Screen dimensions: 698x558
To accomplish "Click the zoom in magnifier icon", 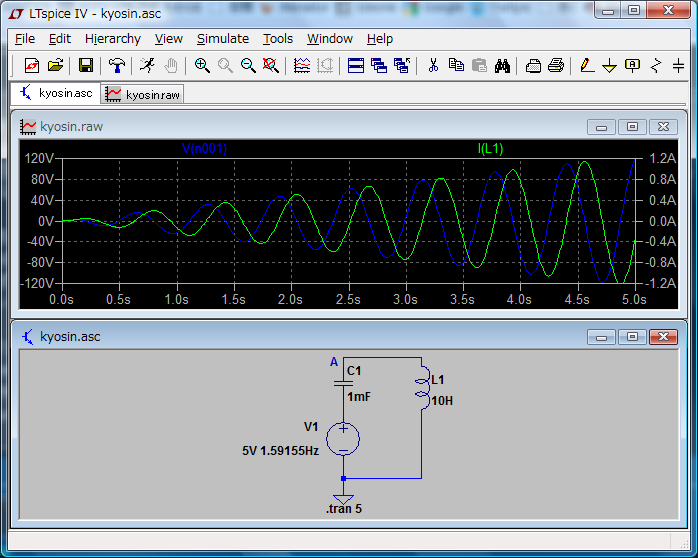I will [x=202, y=66].
